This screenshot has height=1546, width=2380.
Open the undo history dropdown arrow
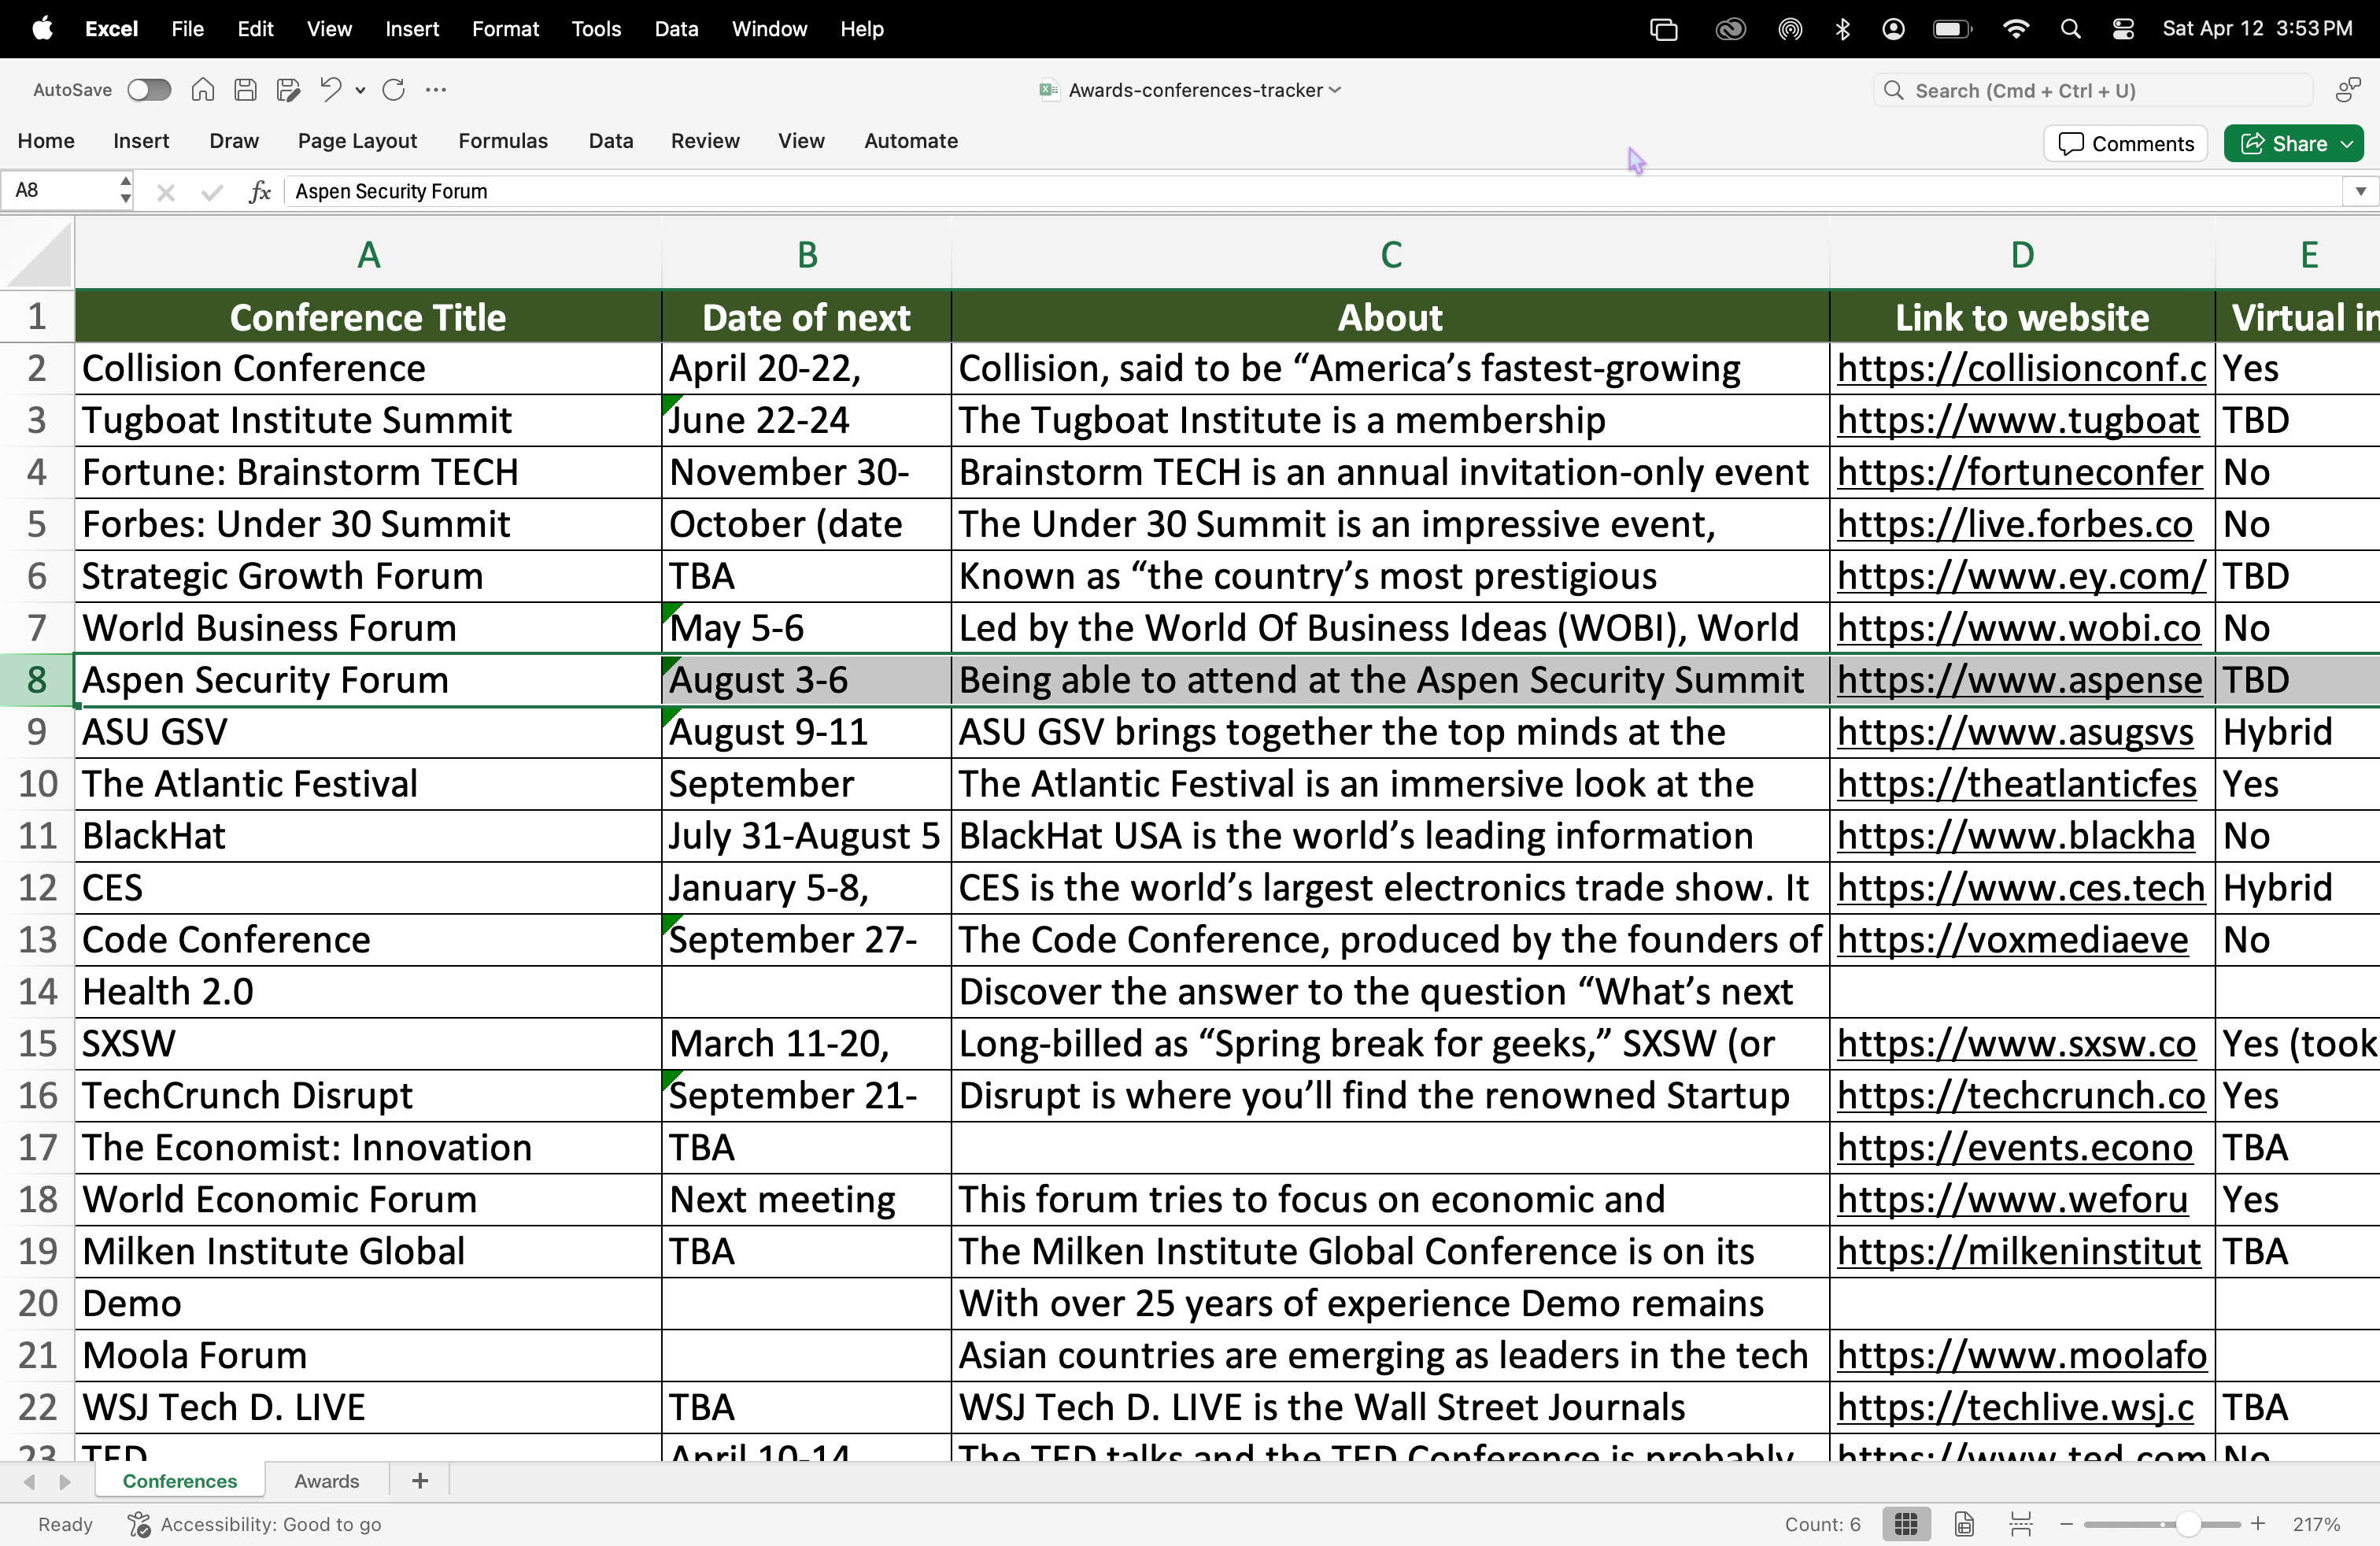tap(360, 91)
